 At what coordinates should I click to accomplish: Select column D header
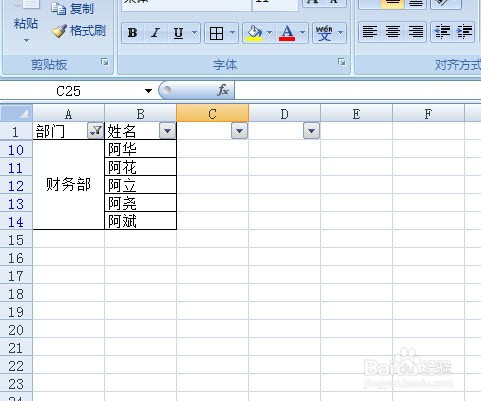pyautogui.click(x=285, y=113)
